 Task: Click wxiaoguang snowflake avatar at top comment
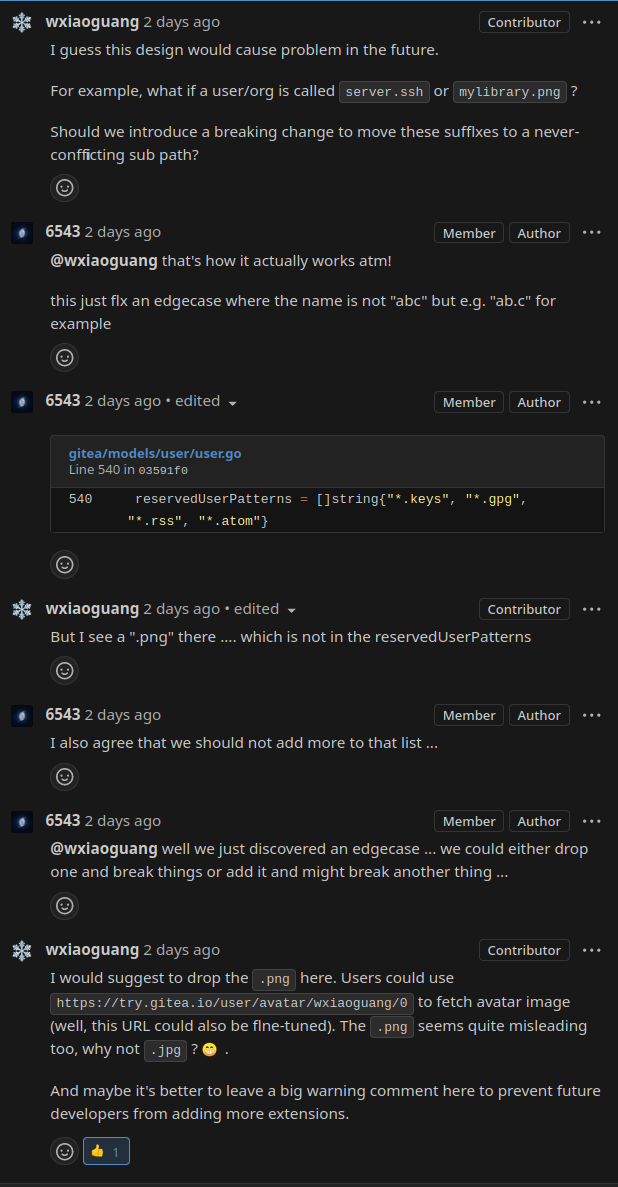22,22
